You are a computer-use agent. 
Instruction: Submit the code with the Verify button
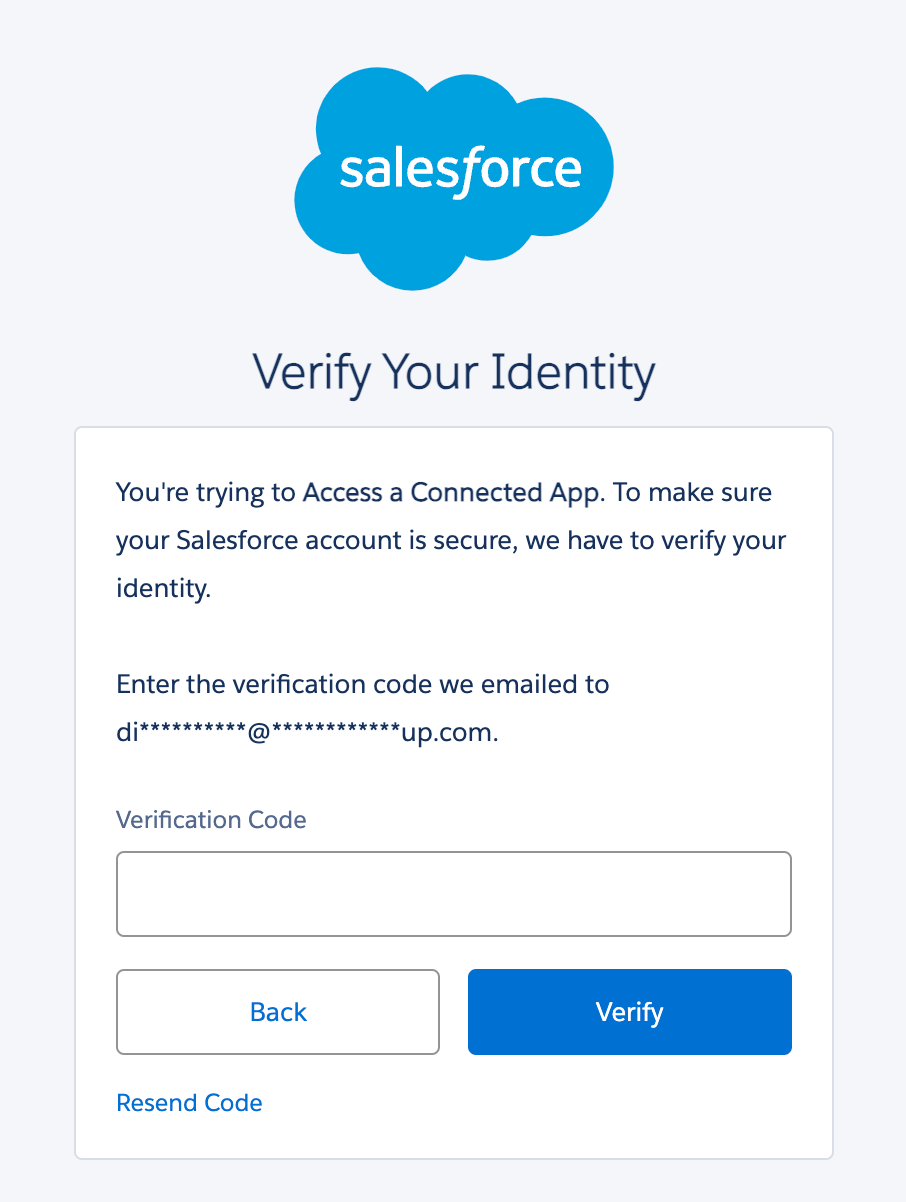pyautogui.click(x=629, y=1012)
